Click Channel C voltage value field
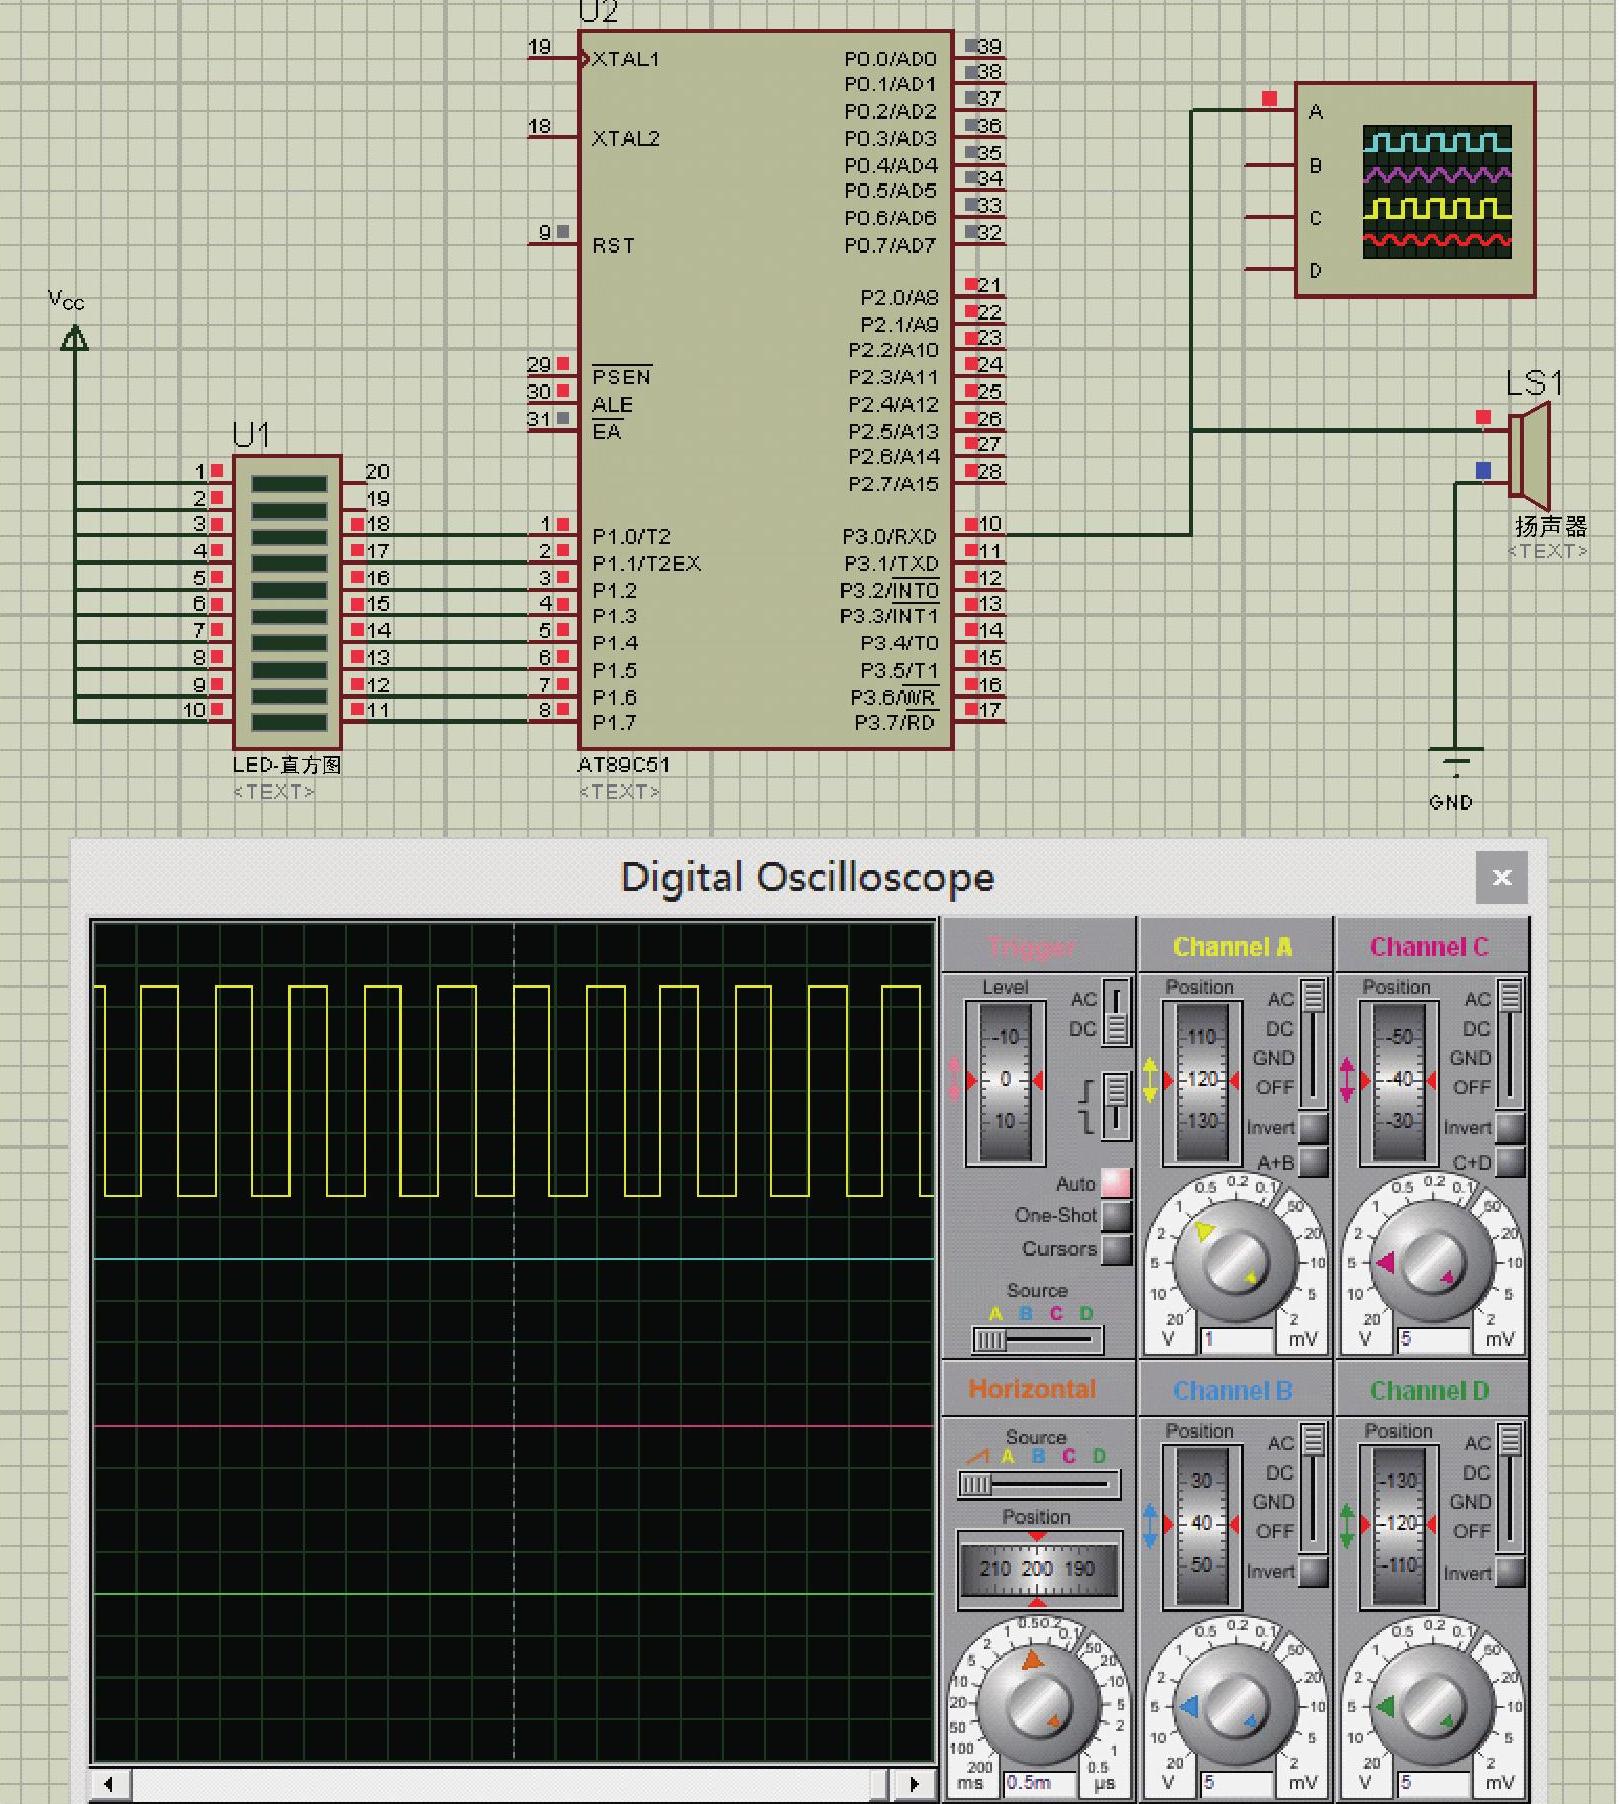 click(1434, 1339)
